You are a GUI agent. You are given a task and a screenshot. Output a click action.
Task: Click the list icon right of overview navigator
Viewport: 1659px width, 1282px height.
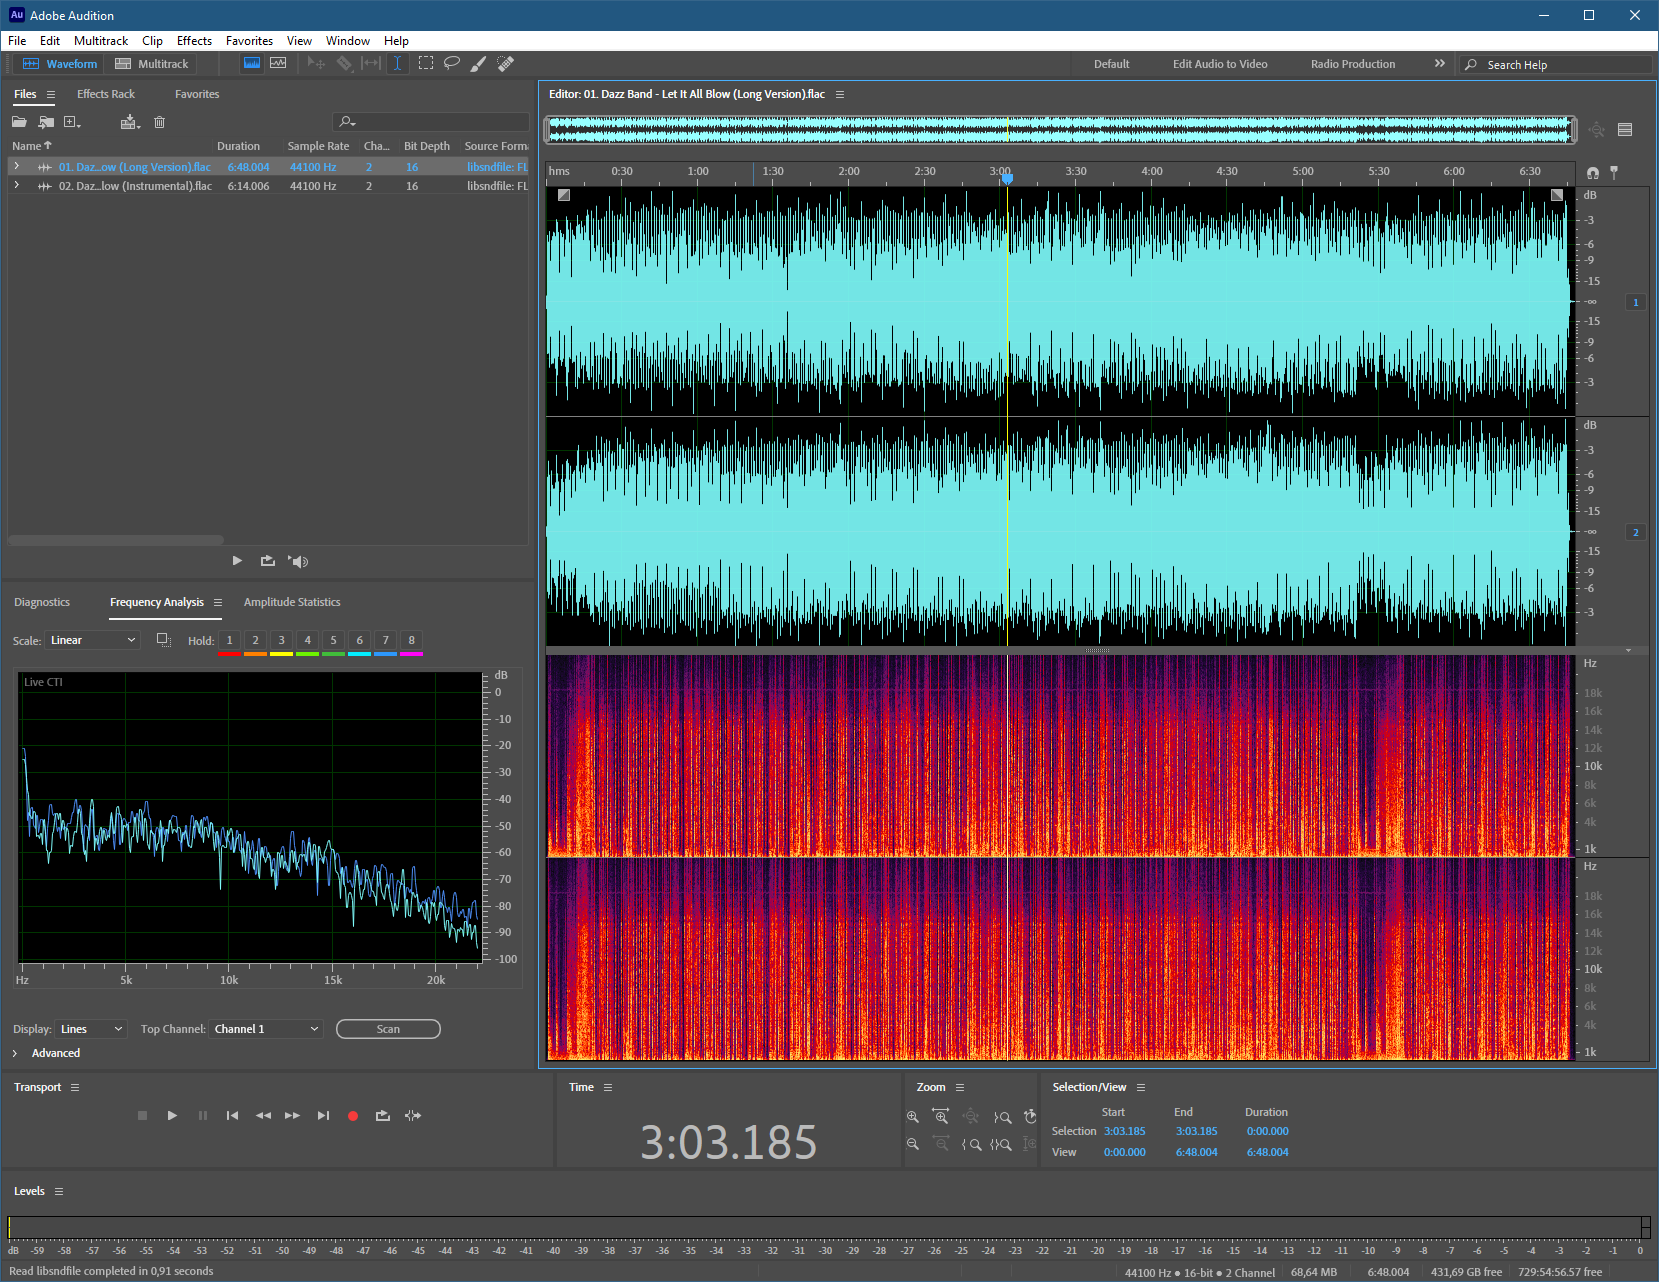1625,129
